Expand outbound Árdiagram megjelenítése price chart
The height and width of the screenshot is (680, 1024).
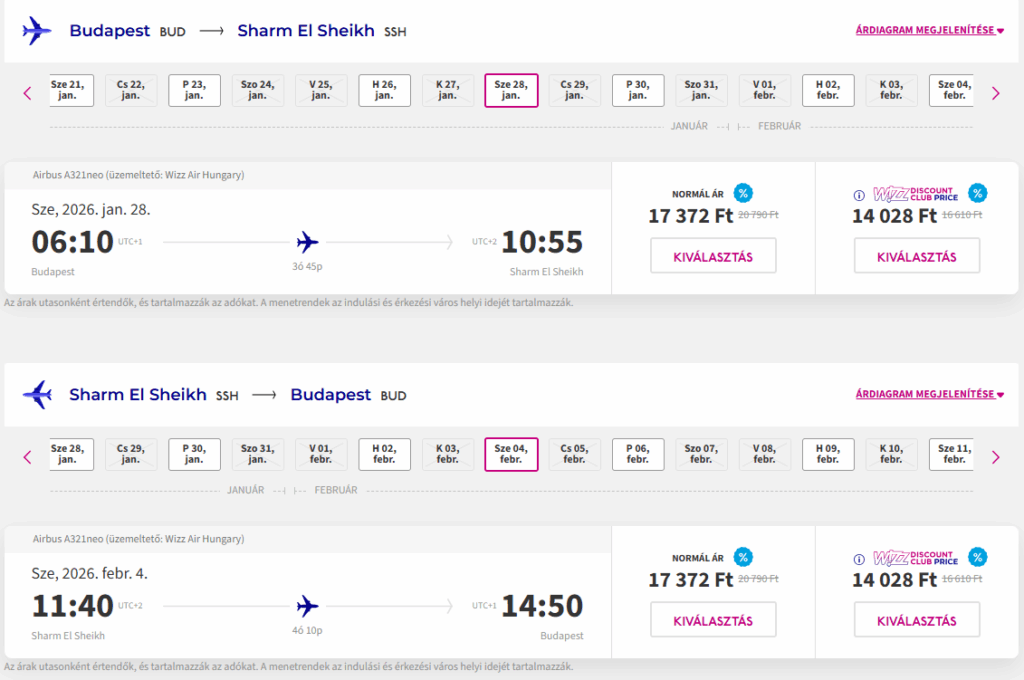click(x=929, y=30)
